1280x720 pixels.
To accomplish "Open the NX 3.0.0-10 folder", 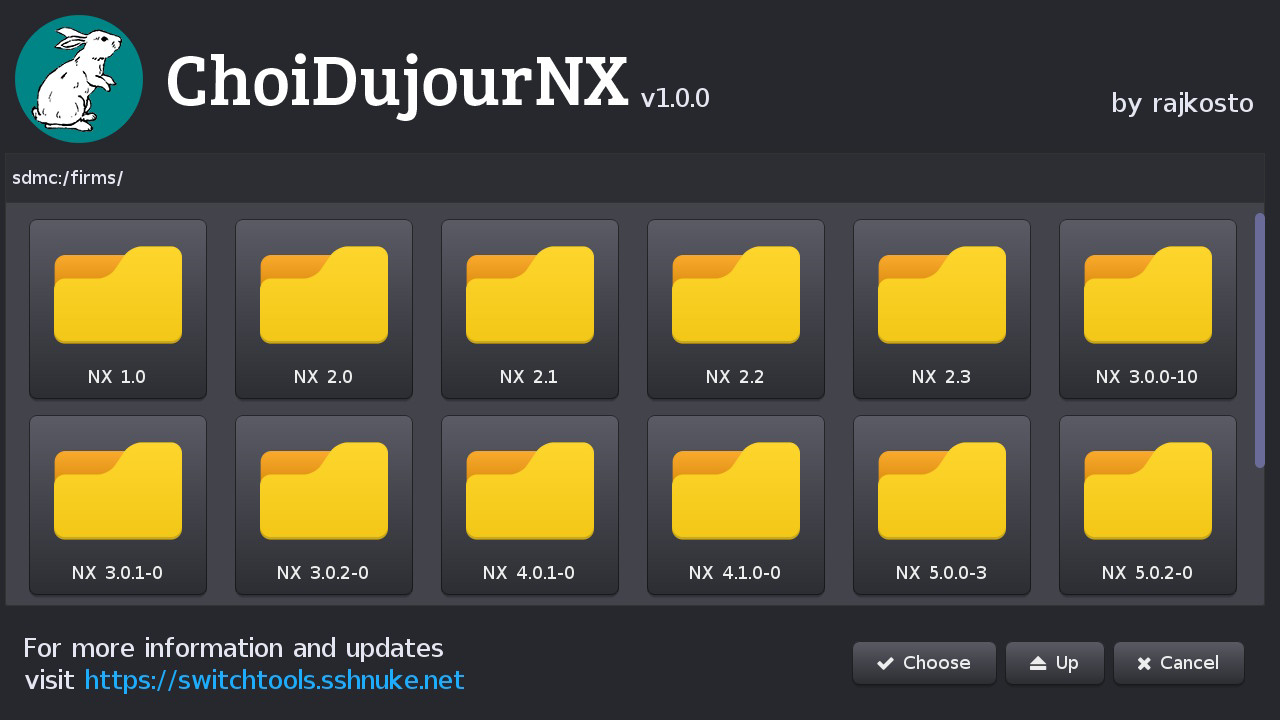I will [1148, 309].
